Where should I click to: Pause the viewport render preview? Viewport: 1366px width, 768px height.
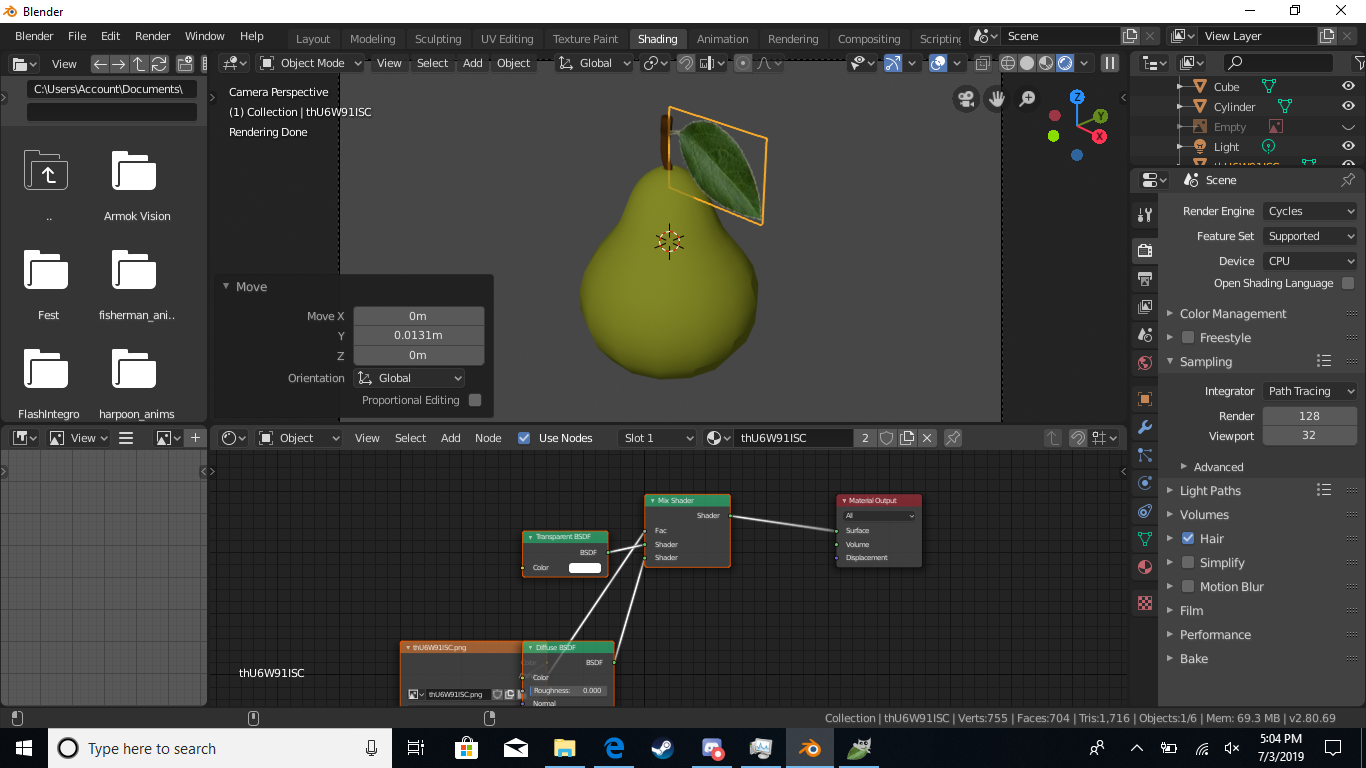pos(1110,63)
